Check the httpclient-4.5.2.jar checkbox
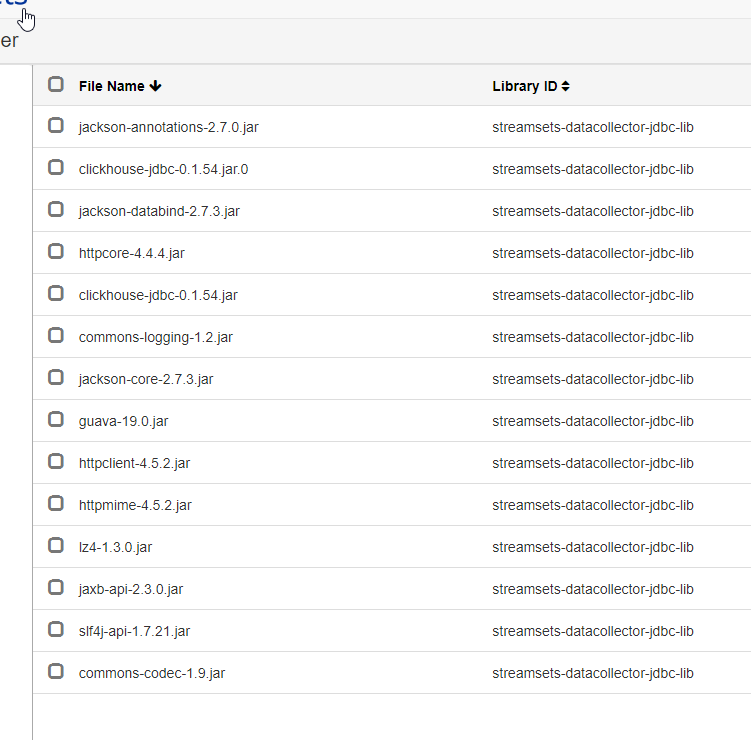Viewport: 751px width, 740px height. pyautogui.click(x=56, y=462)
